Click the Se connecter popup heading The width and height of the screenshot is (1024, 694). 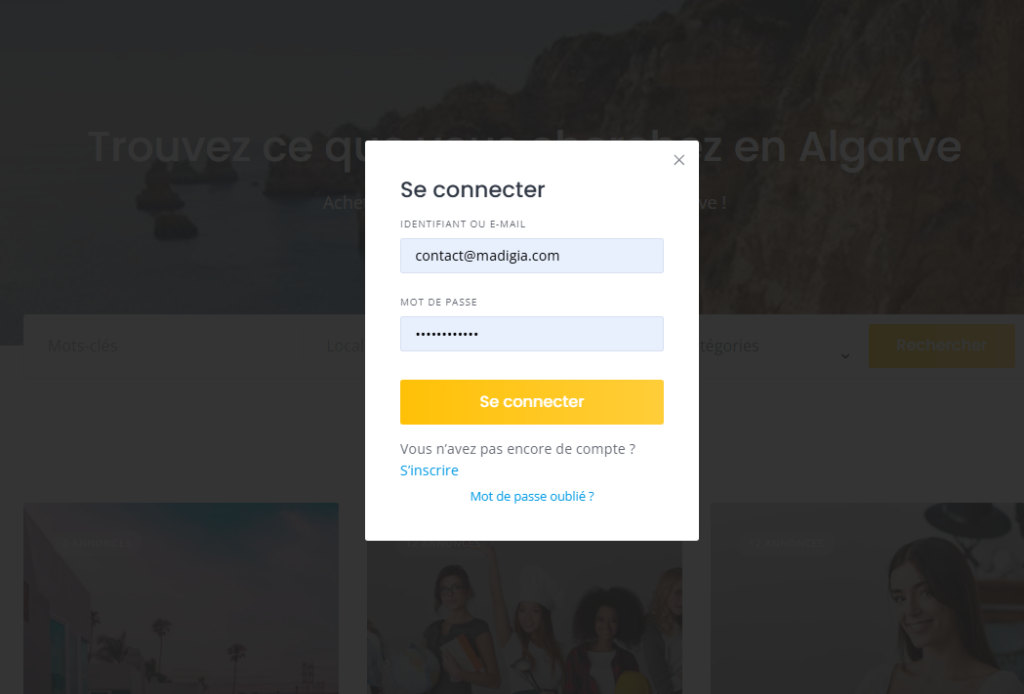472,189
